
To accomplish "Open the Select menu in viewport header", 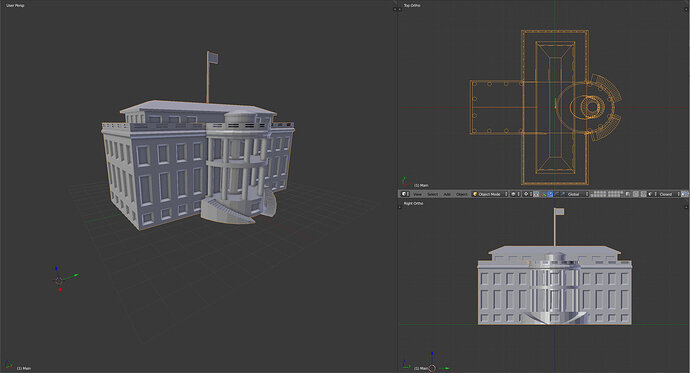I will (x=433, y=194).
